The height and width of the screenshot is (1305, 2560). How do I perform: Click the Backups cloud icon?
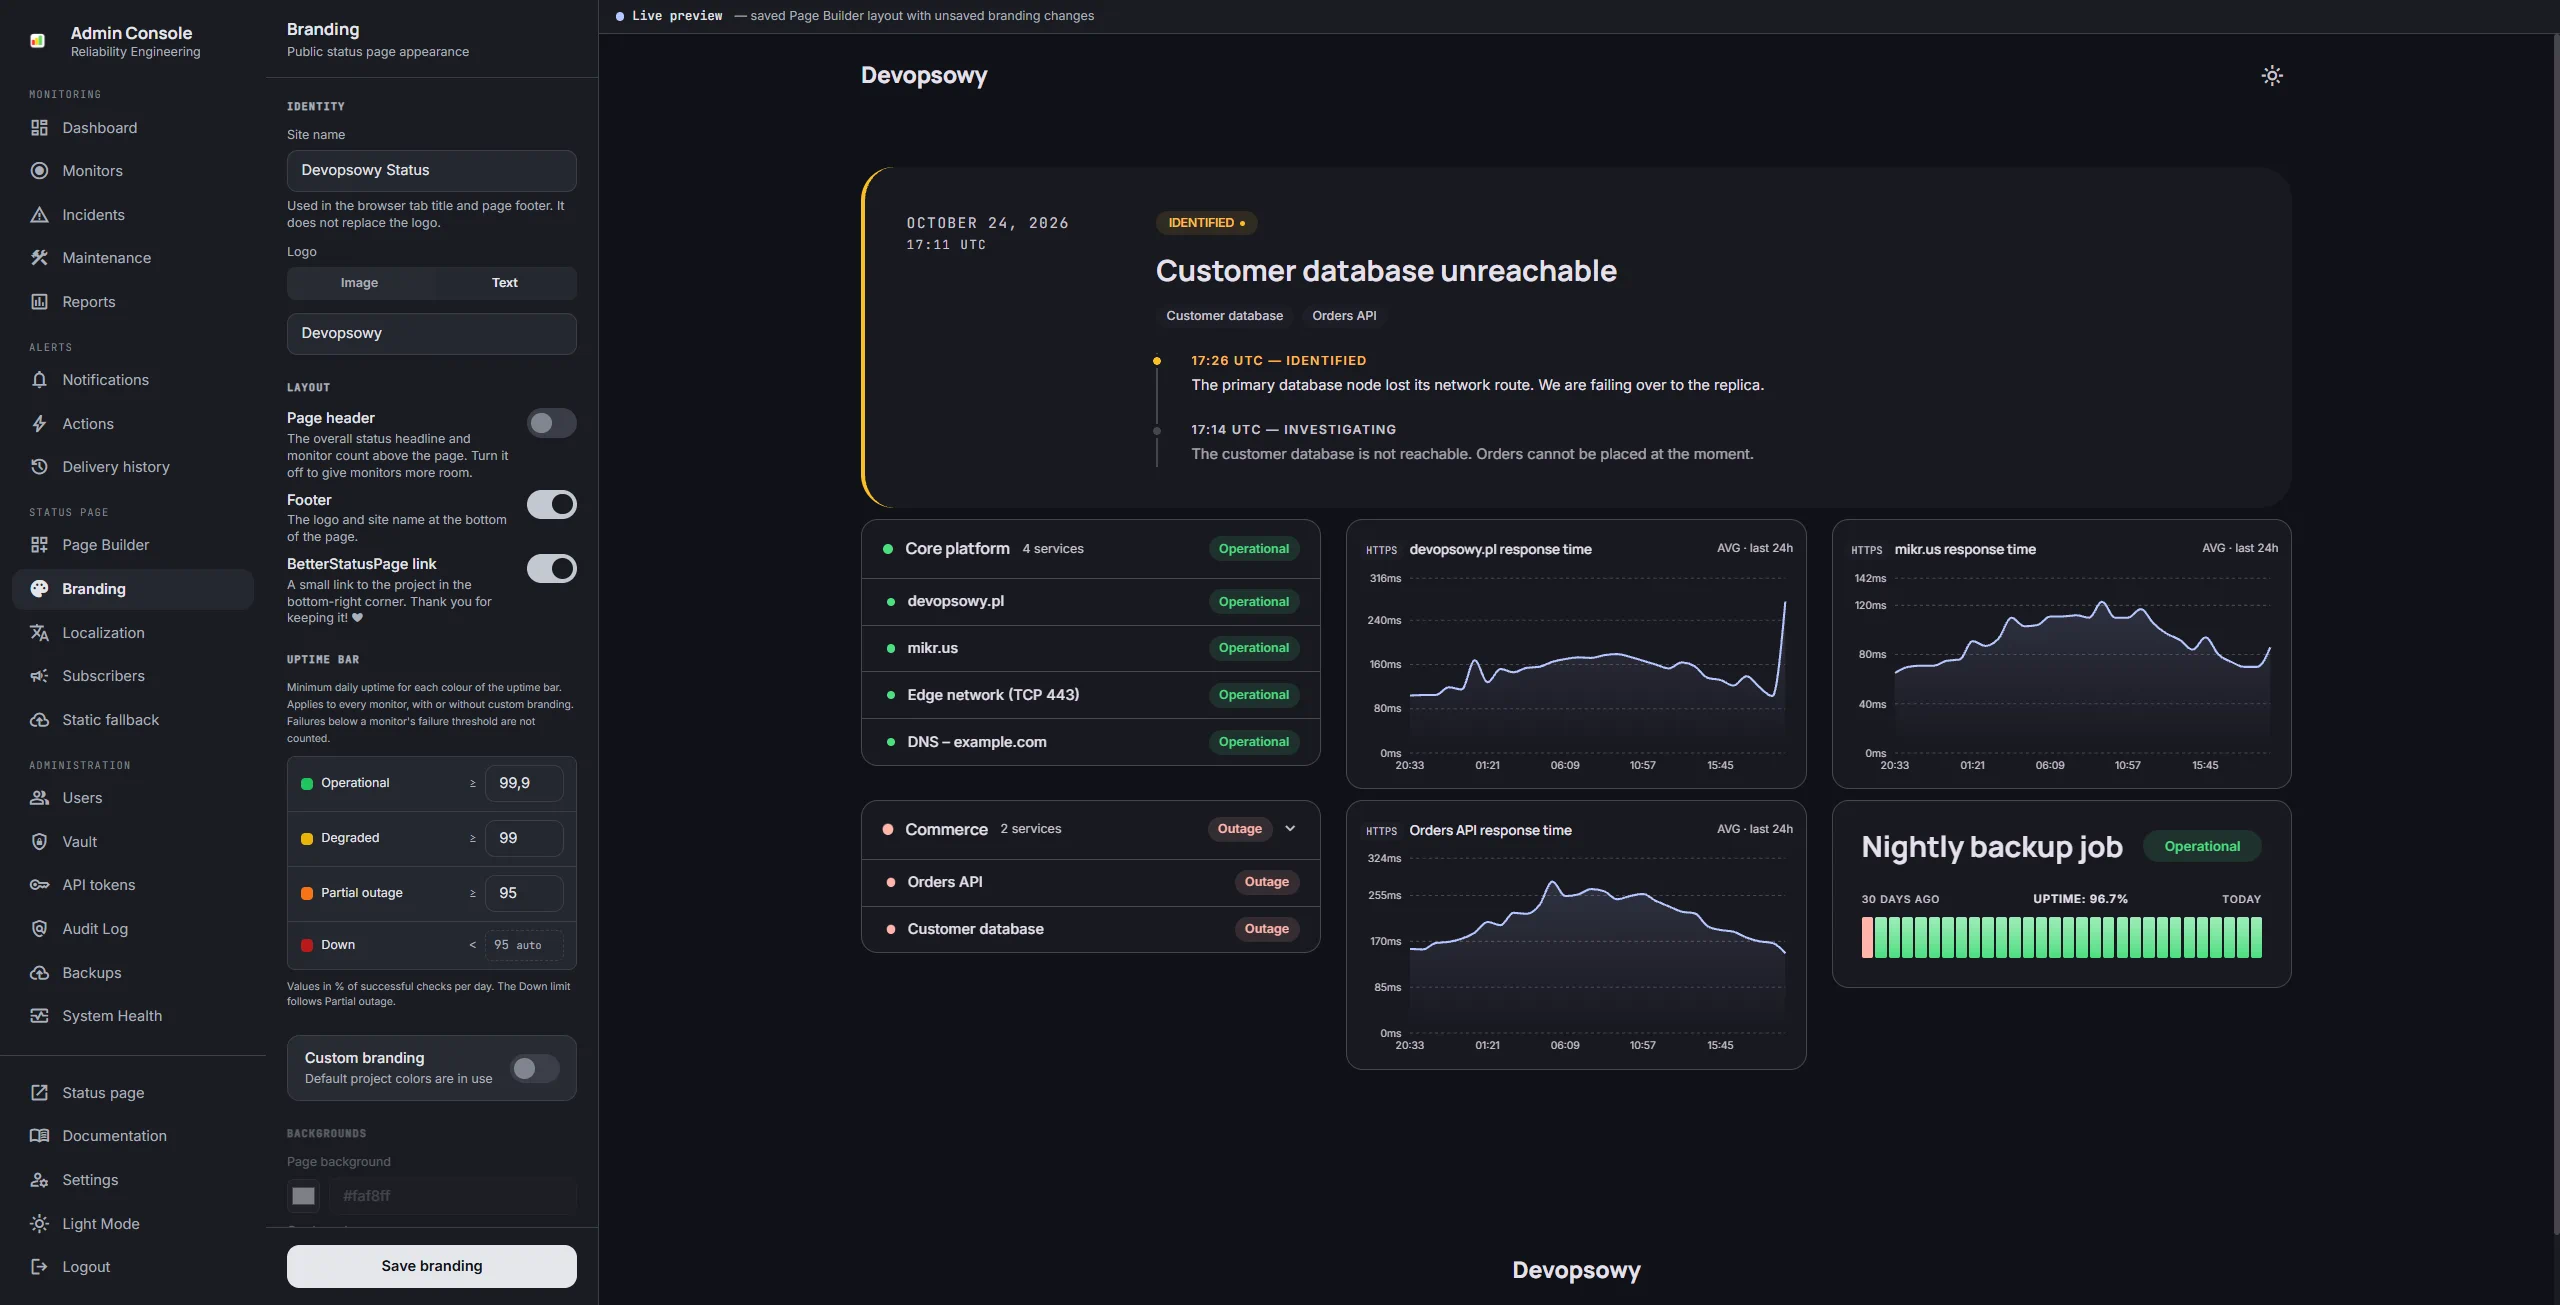click(x=39, y=973)
